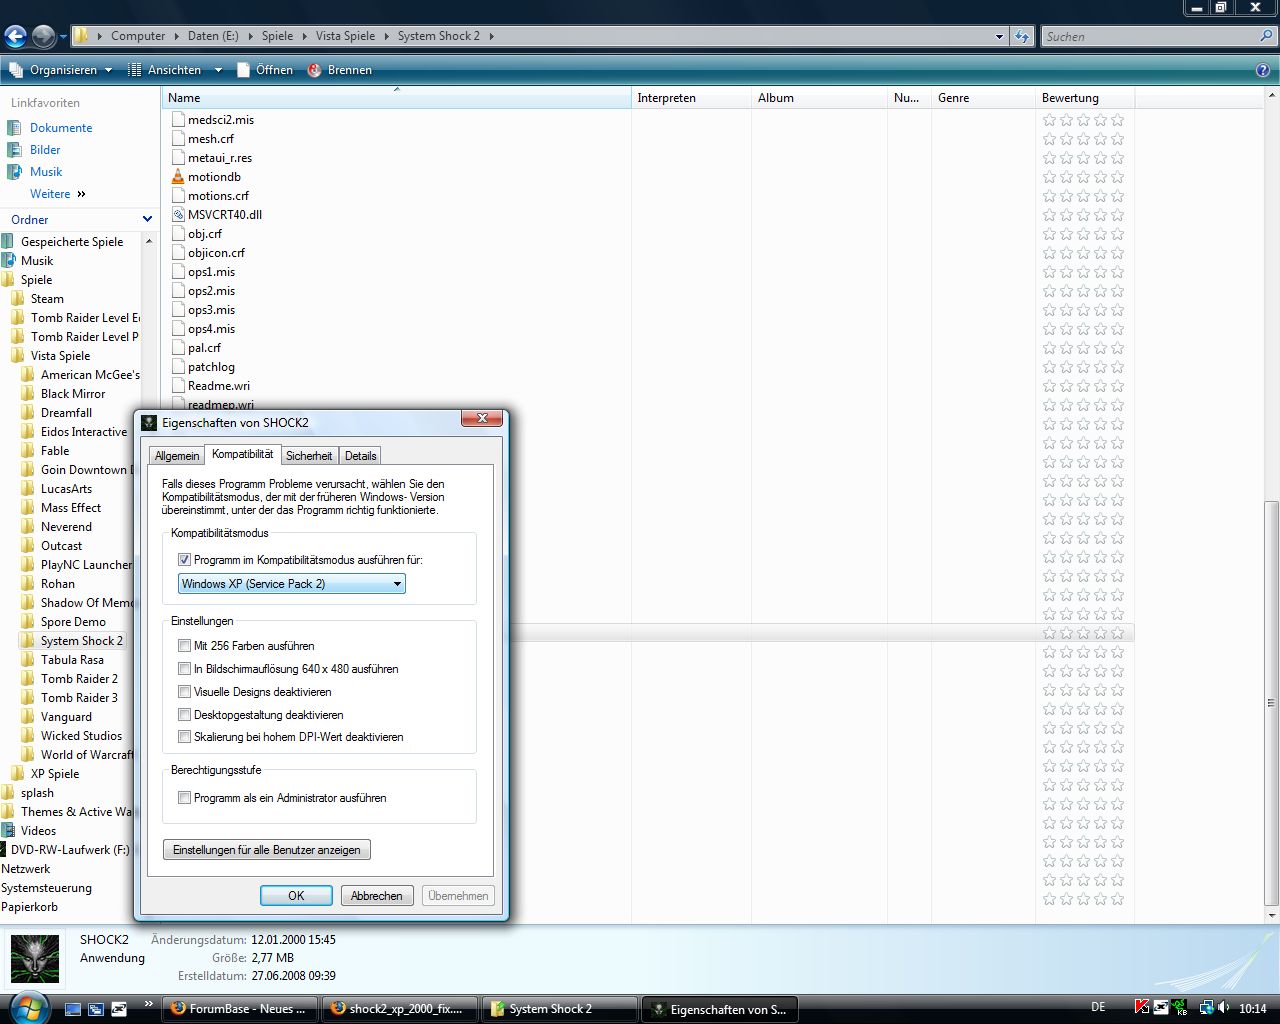Image resolution: width=1280 pixels, height=1024 pixels.
Task: Select the Gespeicherte Spiele folder
Action: 72,242
